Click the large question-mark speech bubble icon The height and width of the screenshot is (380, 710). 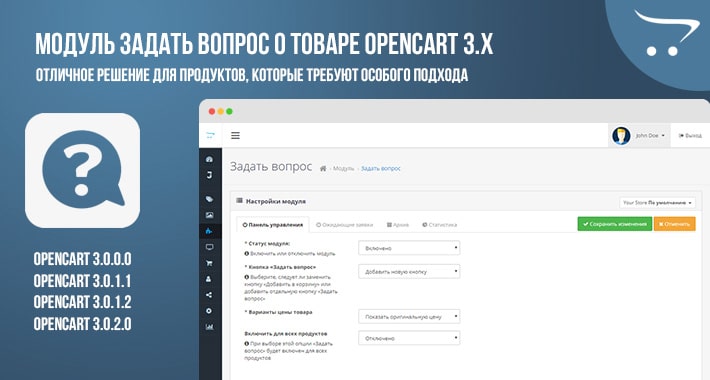tap(82, 170)
